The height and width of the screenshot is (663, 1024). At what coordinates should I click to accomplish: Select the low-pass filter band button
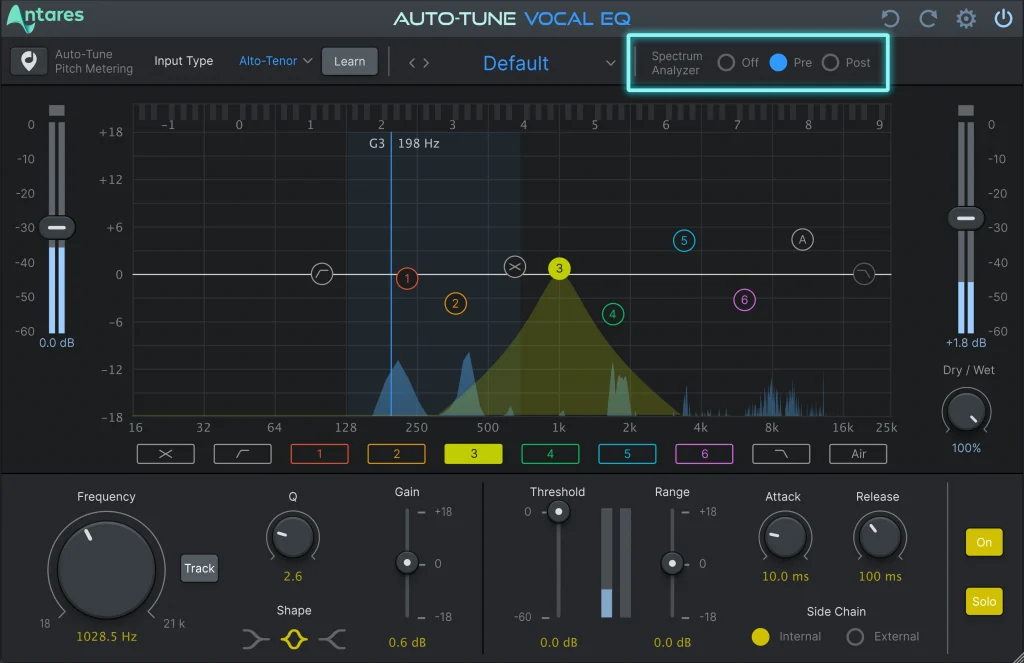[x=781, y=454]
